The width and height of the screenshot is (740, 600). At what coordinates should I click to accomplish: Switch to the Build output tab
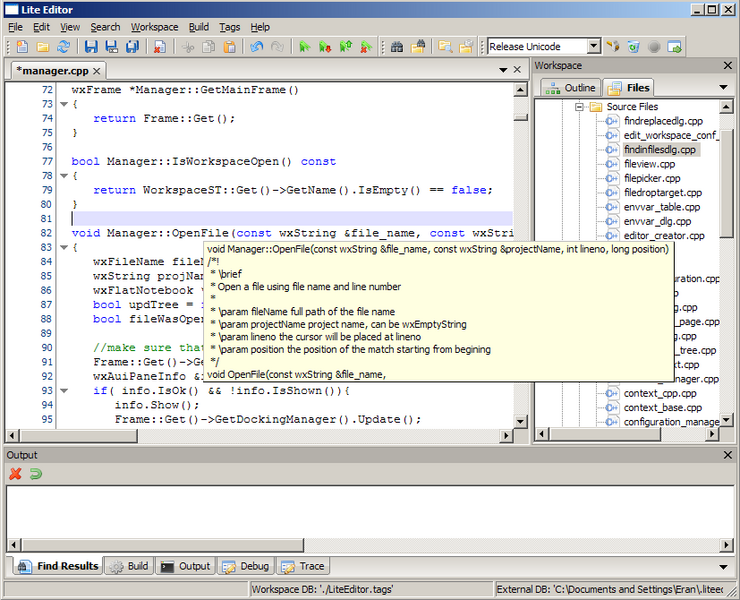(129, 566)
